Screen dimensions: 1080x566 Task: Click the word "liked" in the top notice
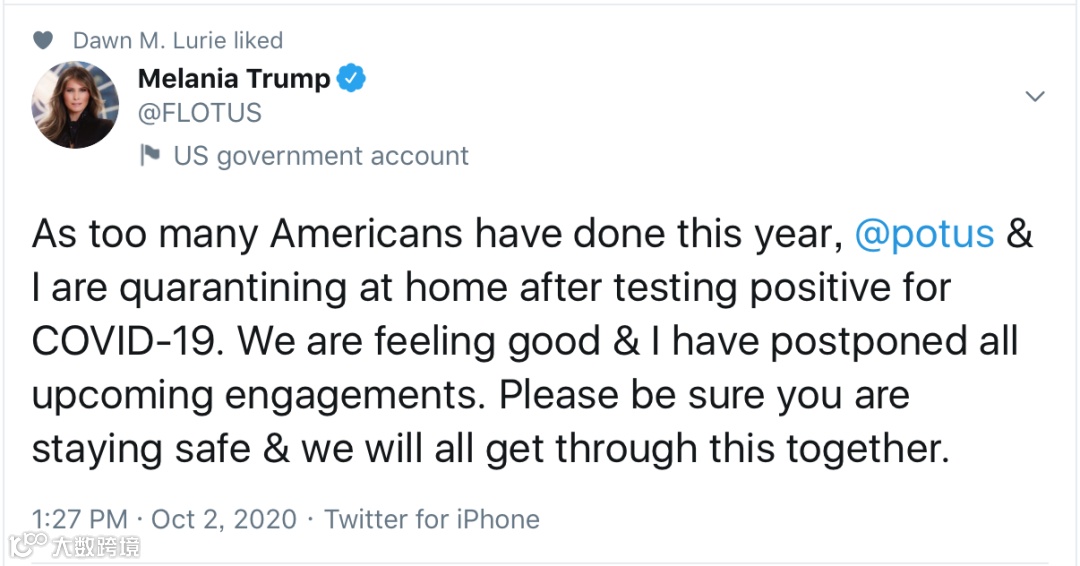coord(258,41)
